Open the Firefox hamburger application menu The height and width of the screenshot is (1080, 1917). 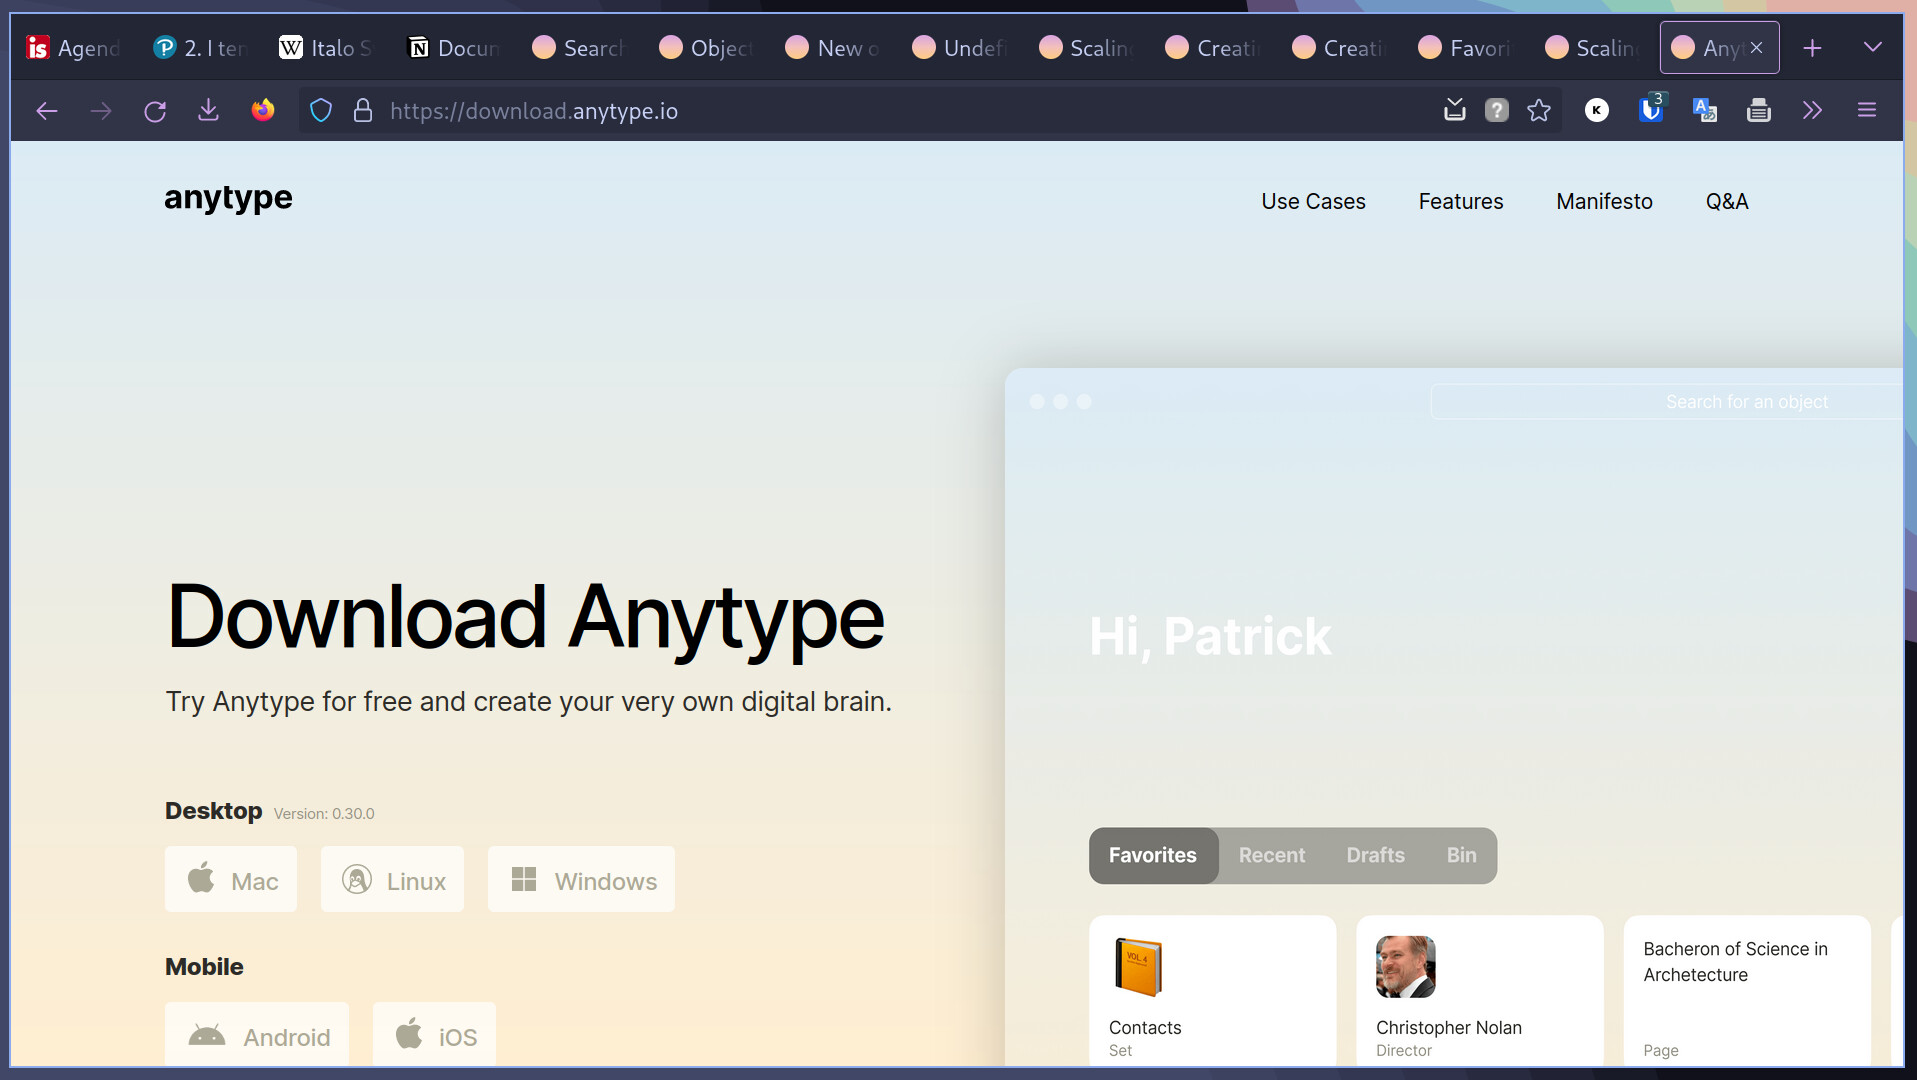(x=1866, y=111)
